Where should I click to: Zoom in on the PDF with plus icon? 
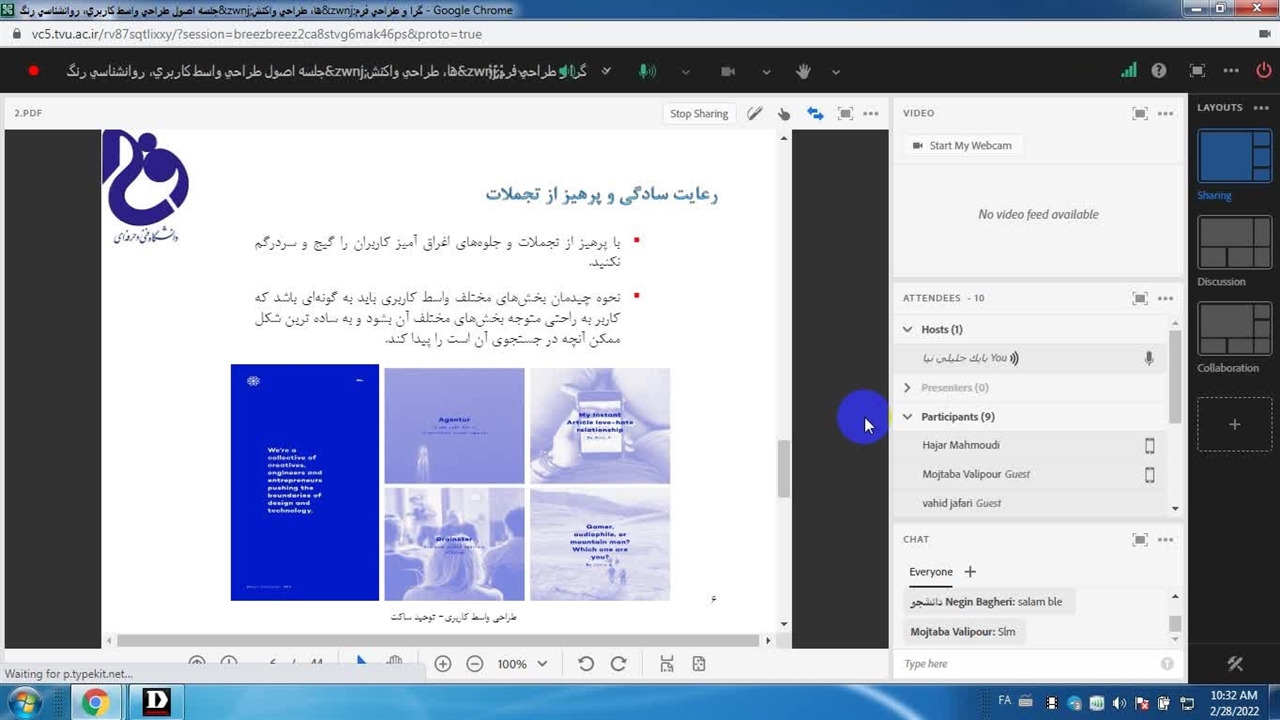coord(443,664)
